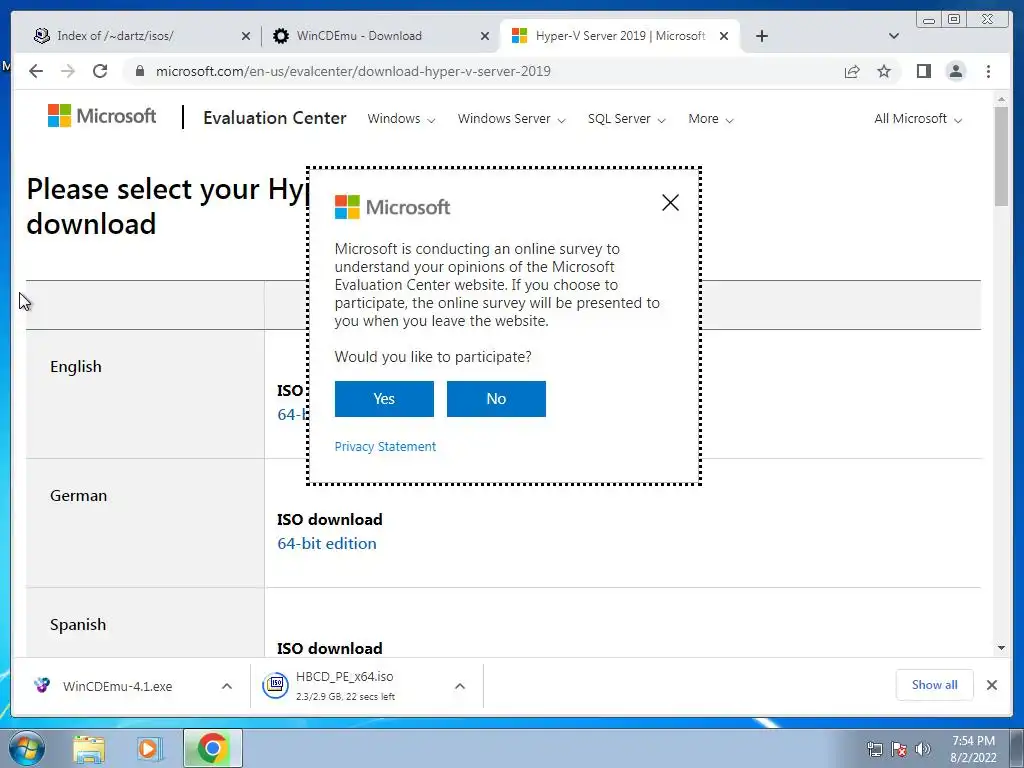This screenshot has height=768, width=1024.
Task: Close the survey dialog with X
Action: pos(670,202)
